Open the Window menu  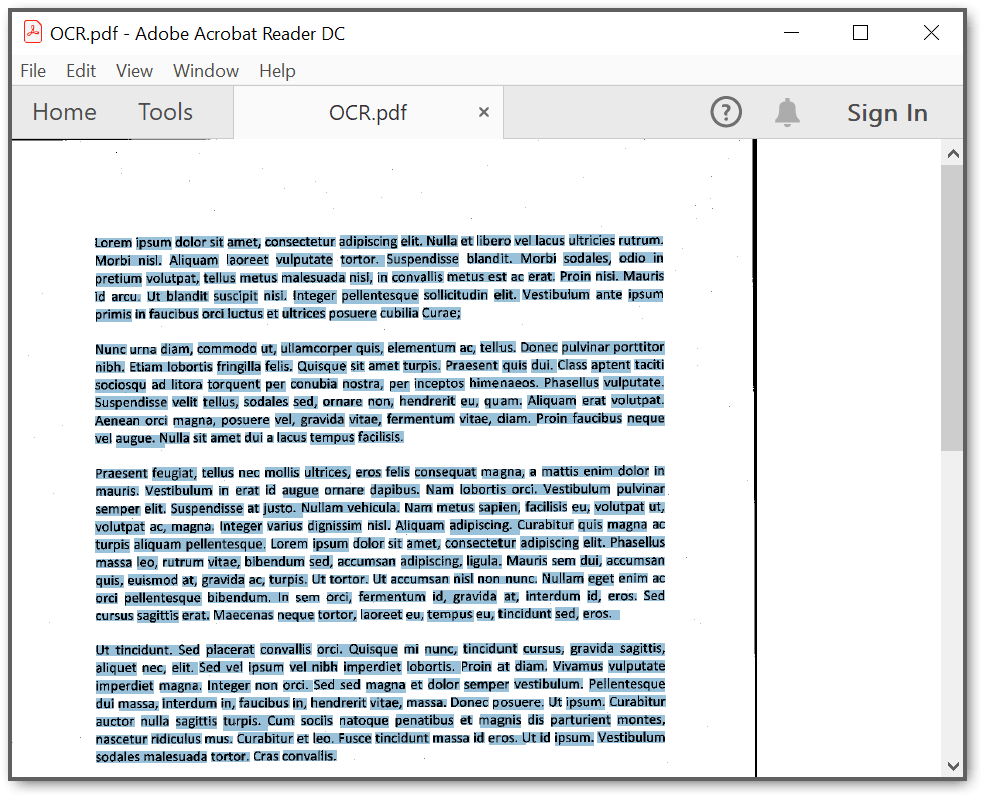(205, 71)
